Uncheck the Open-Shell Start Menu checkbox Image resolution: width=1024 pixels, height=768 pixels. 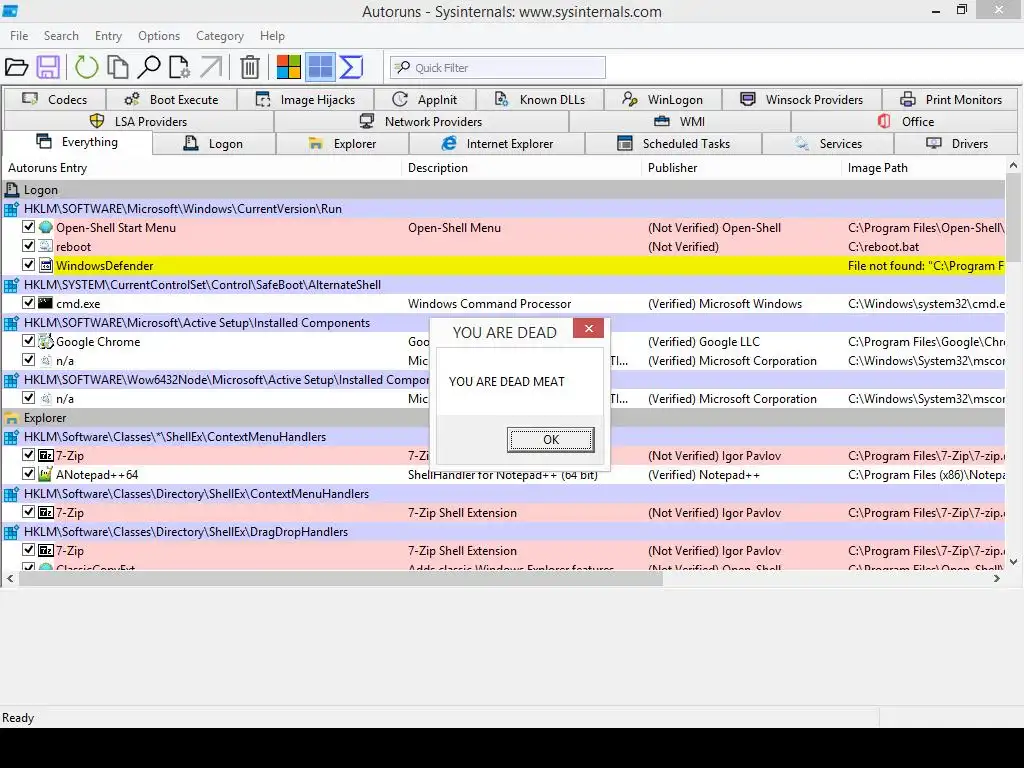28,227
